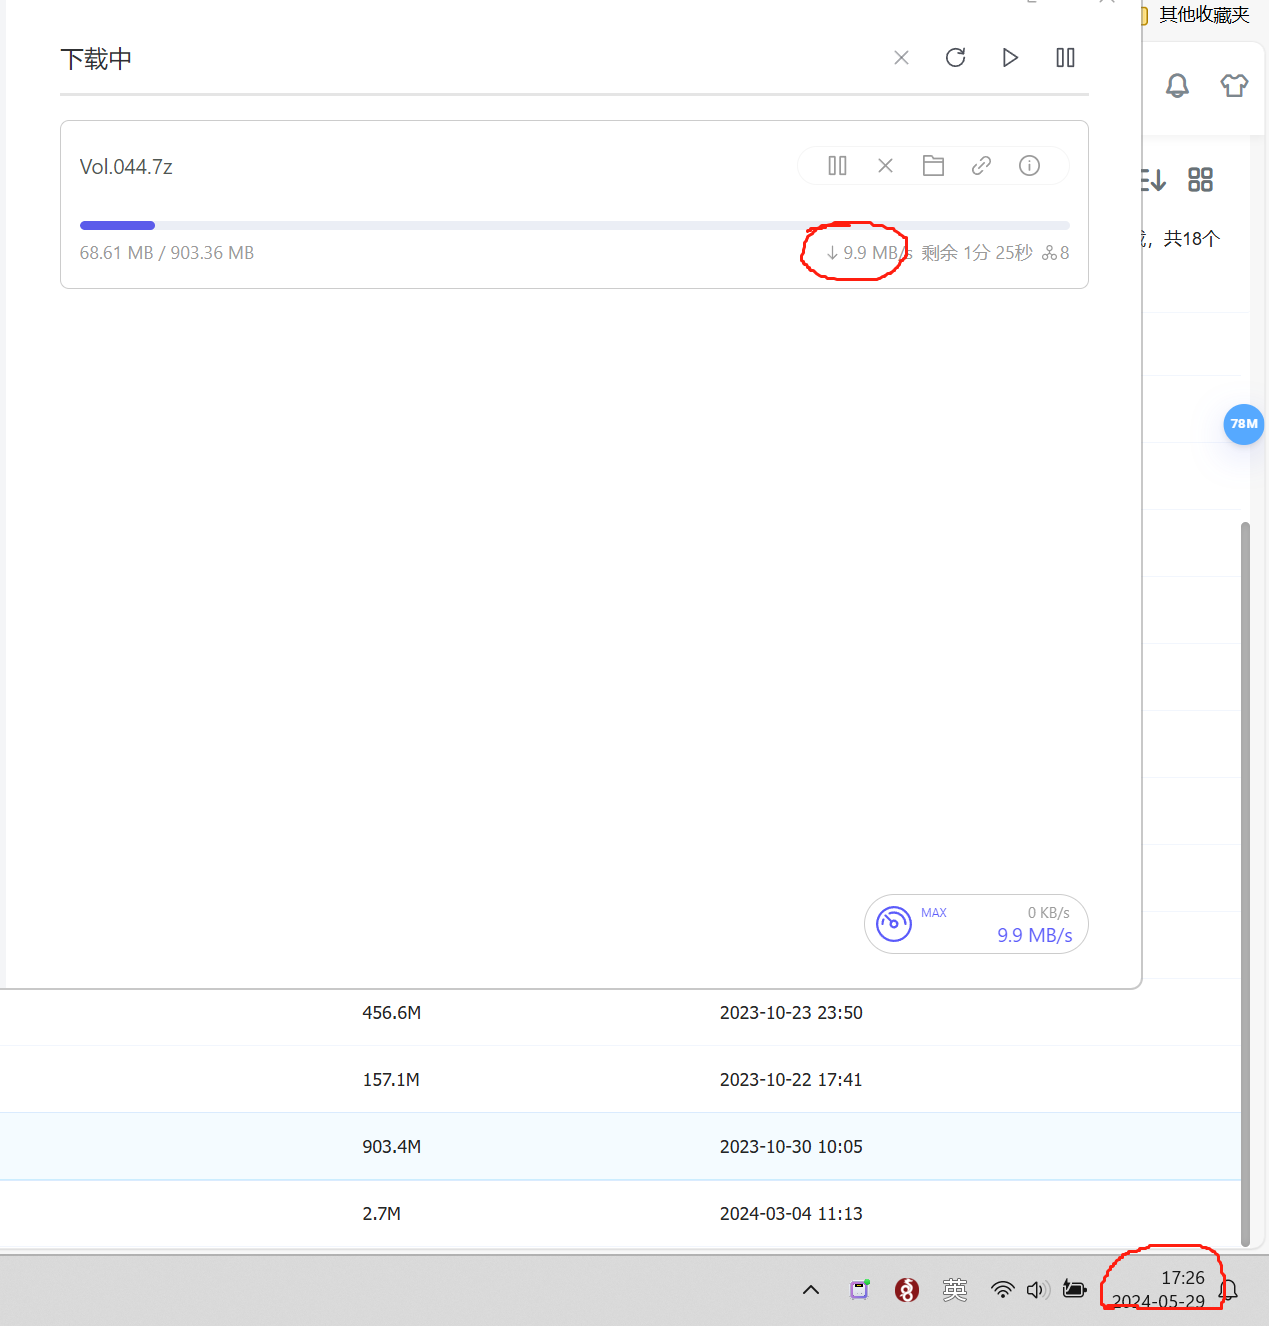Select the 157.1M file row
This screenshot has height=1326, width=1269.
tap(620, 1080)
